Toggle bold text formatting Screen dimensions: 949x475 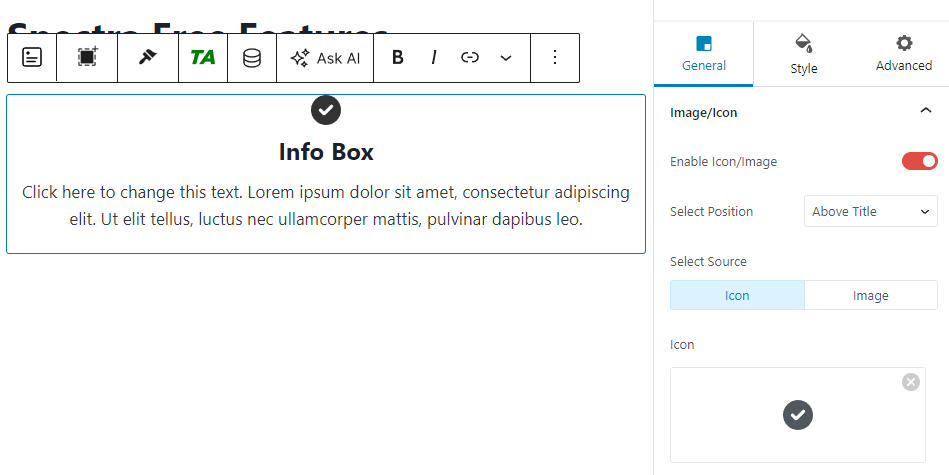click(398, 58)
